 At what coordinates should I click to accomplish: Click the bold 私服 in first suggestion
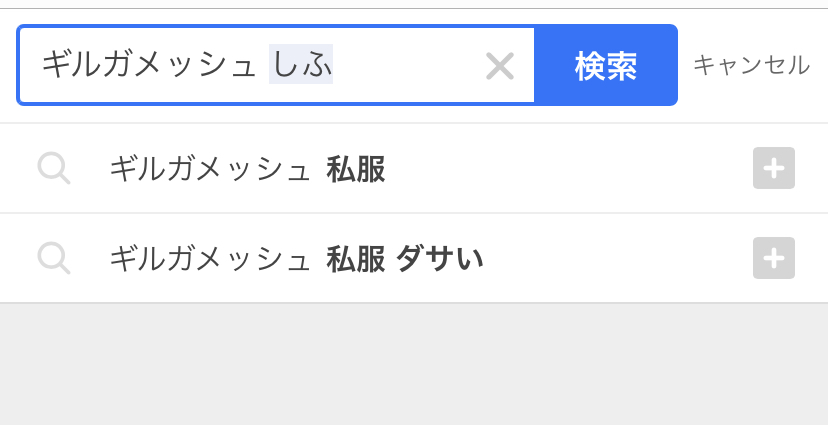tap(356, 169)
